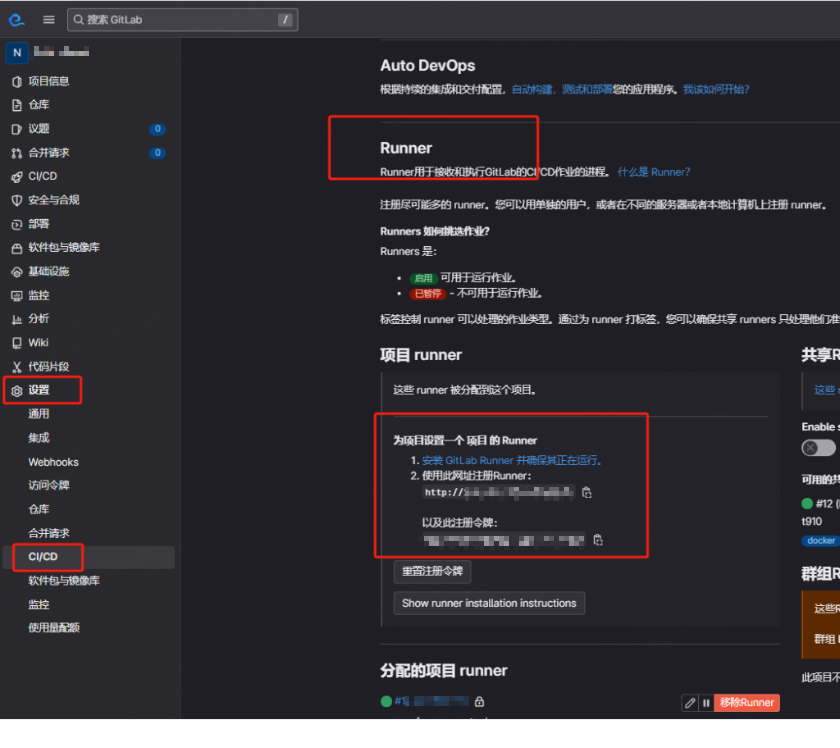Copy the runner registration URL
Screen dimensions: 840x748
click(x=587, y=493)
